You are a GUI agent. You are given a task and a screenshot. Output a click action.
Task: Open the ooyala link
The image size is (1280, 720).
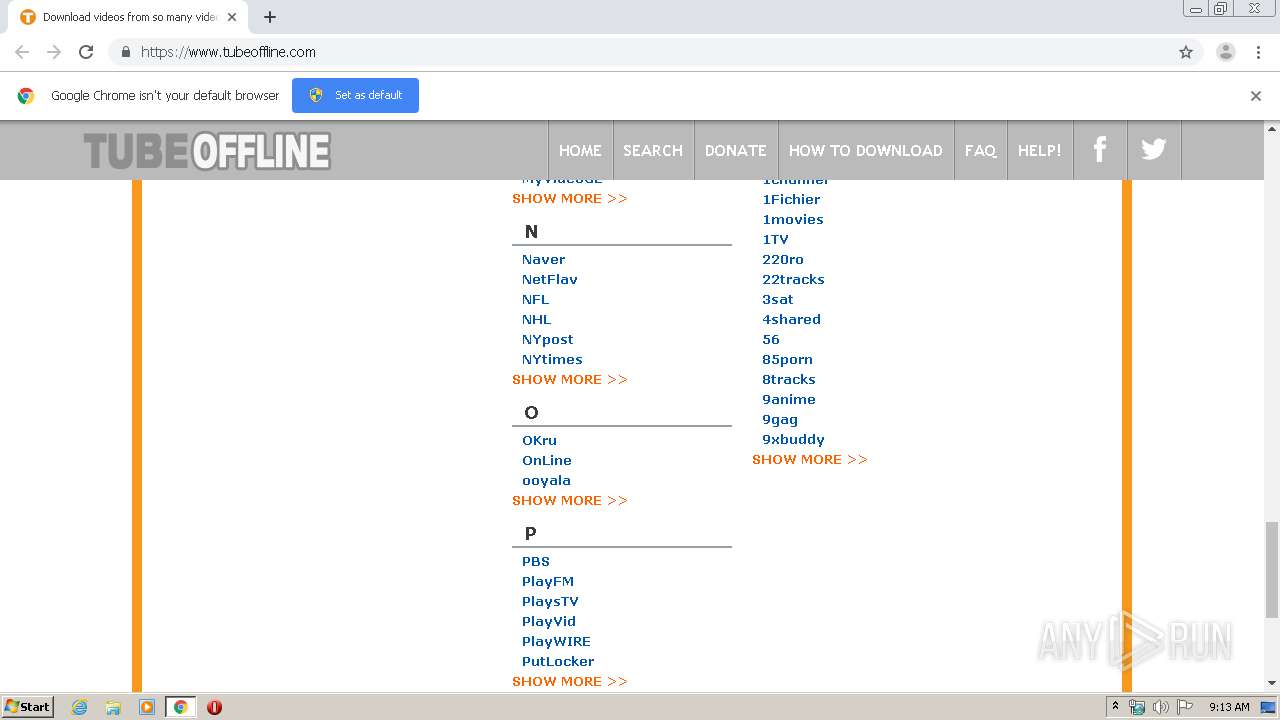(x=546, y=480)
